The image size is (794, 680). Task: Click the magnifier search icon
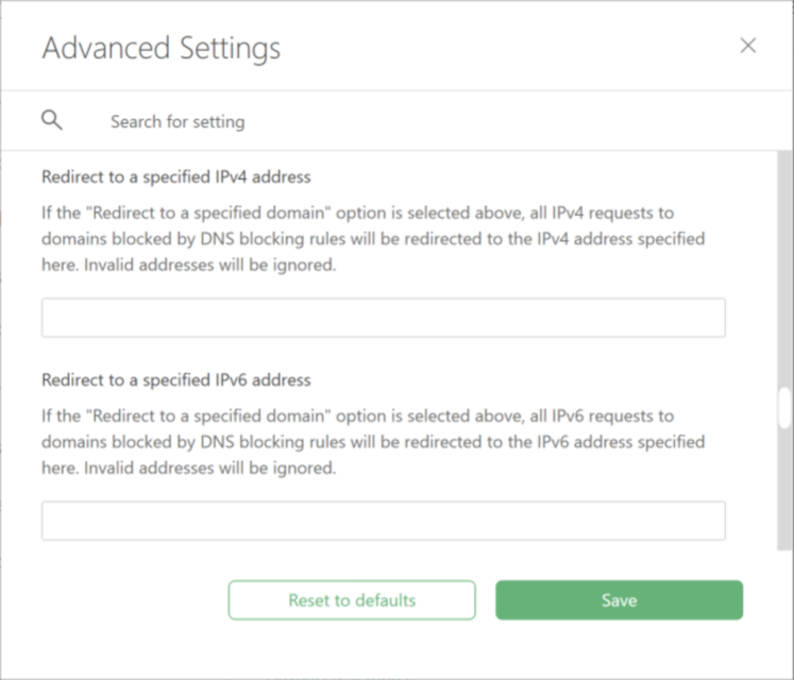(x=52, y=121)
